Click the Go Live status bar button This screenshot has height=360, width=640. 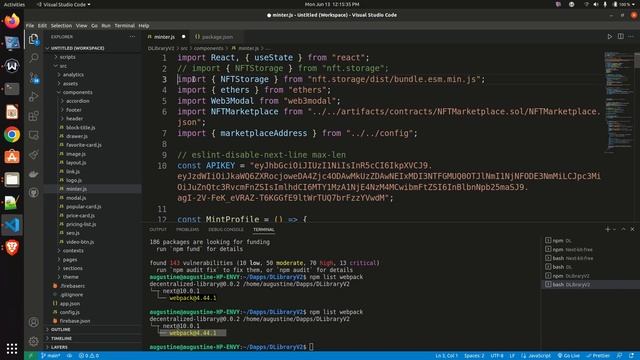pos(569,356)
